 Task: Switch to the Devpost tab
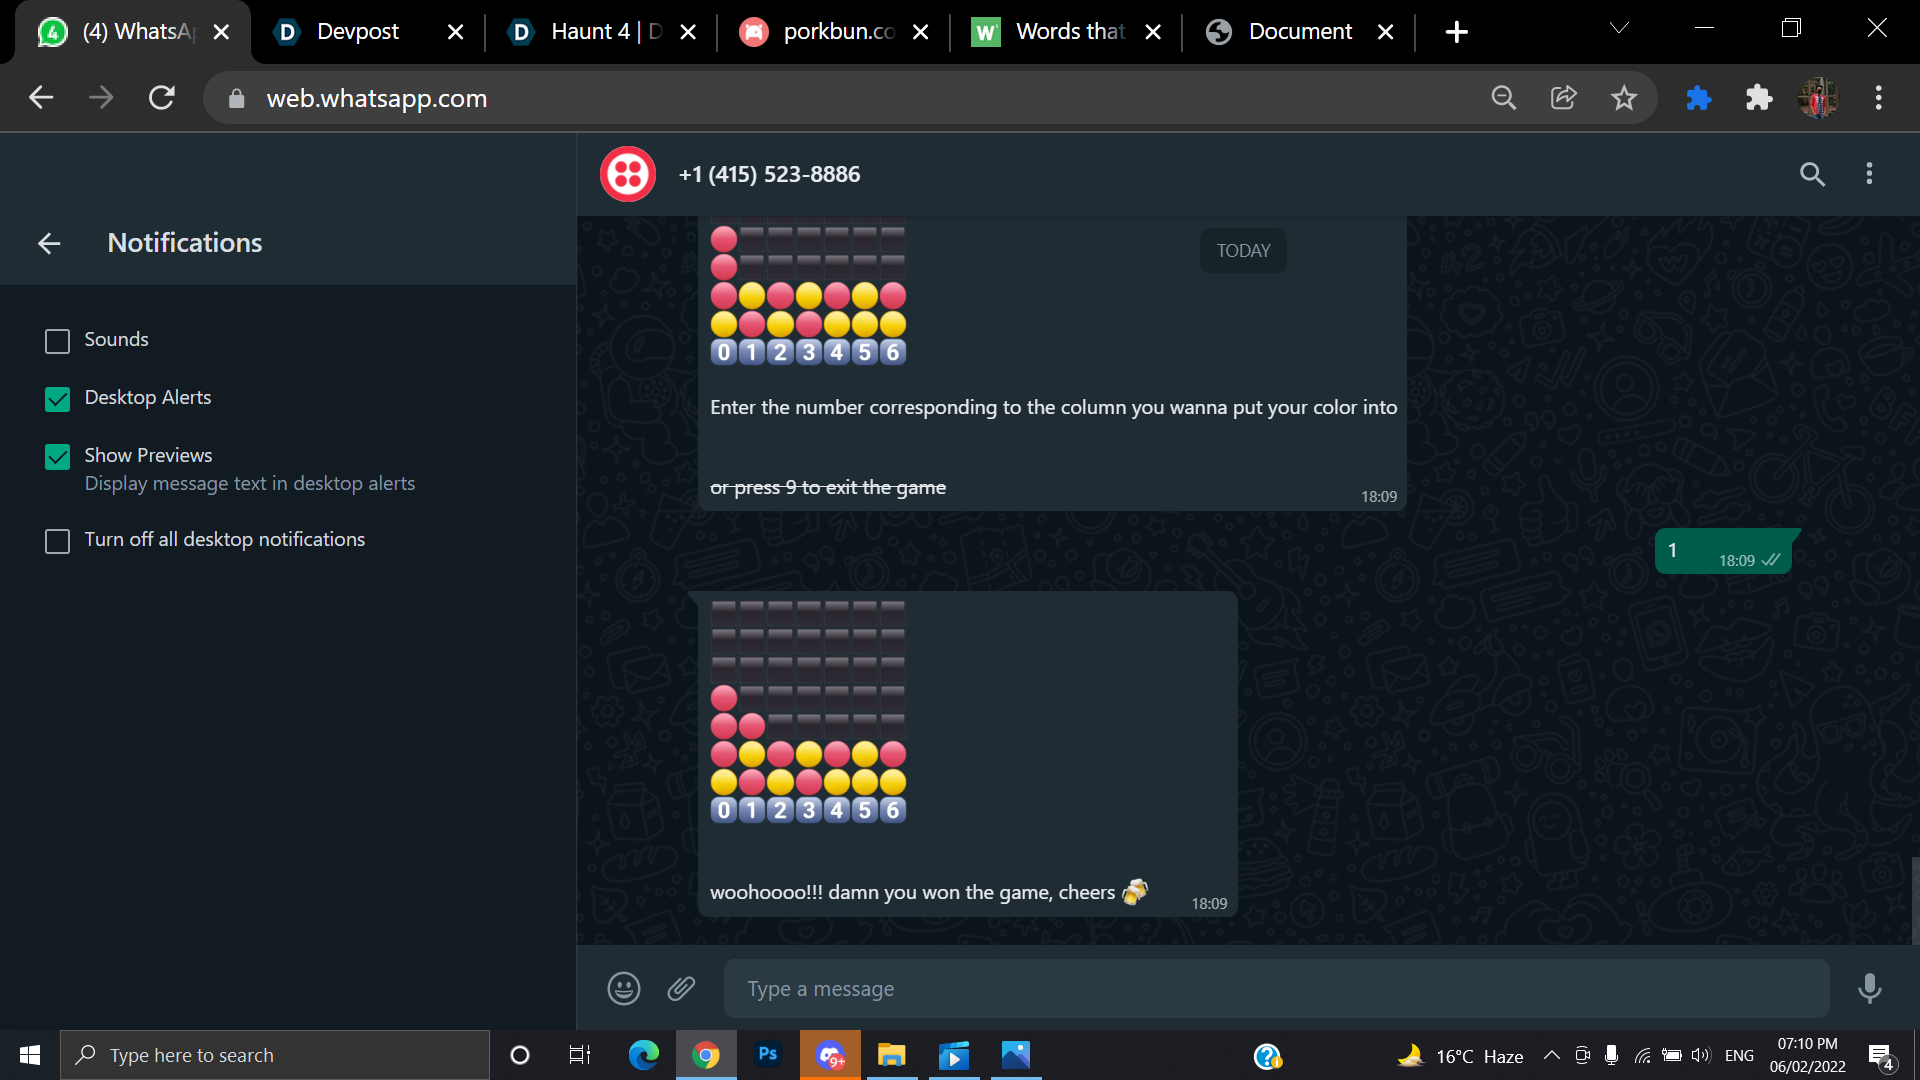point(357,32)
